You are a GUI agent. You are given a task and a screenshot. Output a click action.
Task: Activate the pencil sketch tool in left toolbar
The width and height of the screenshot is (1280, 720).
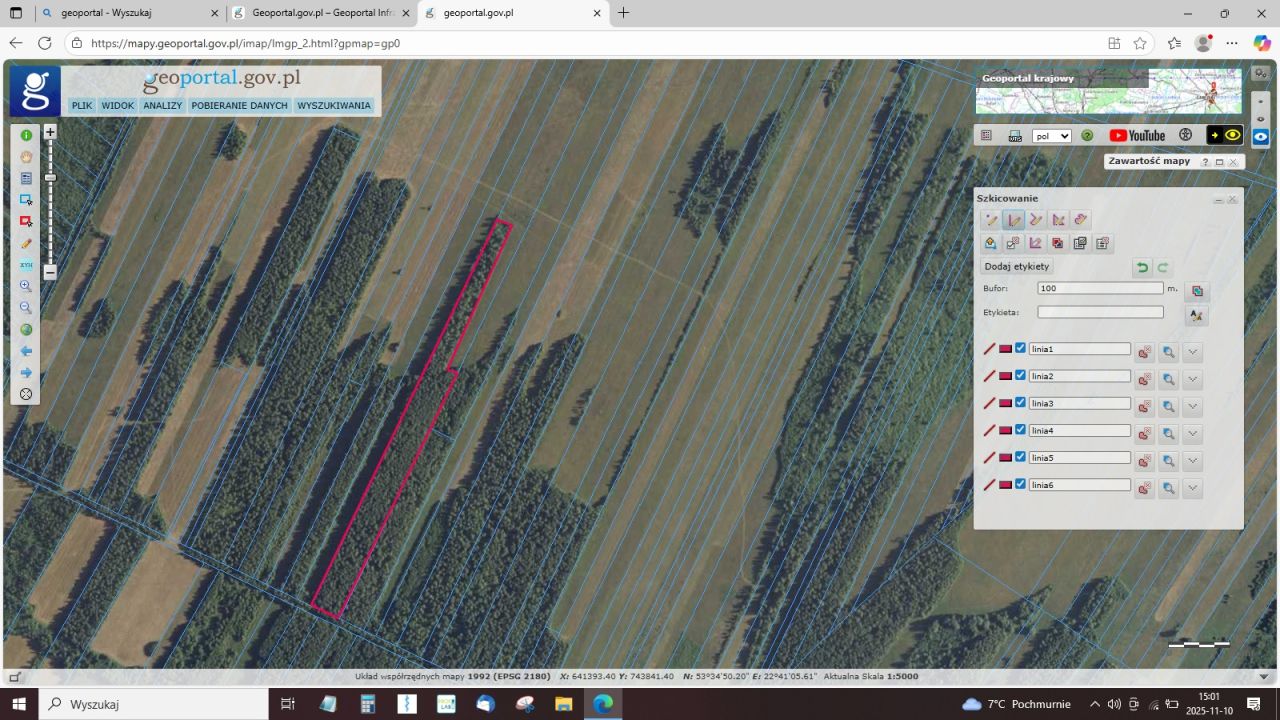(26, 243)
